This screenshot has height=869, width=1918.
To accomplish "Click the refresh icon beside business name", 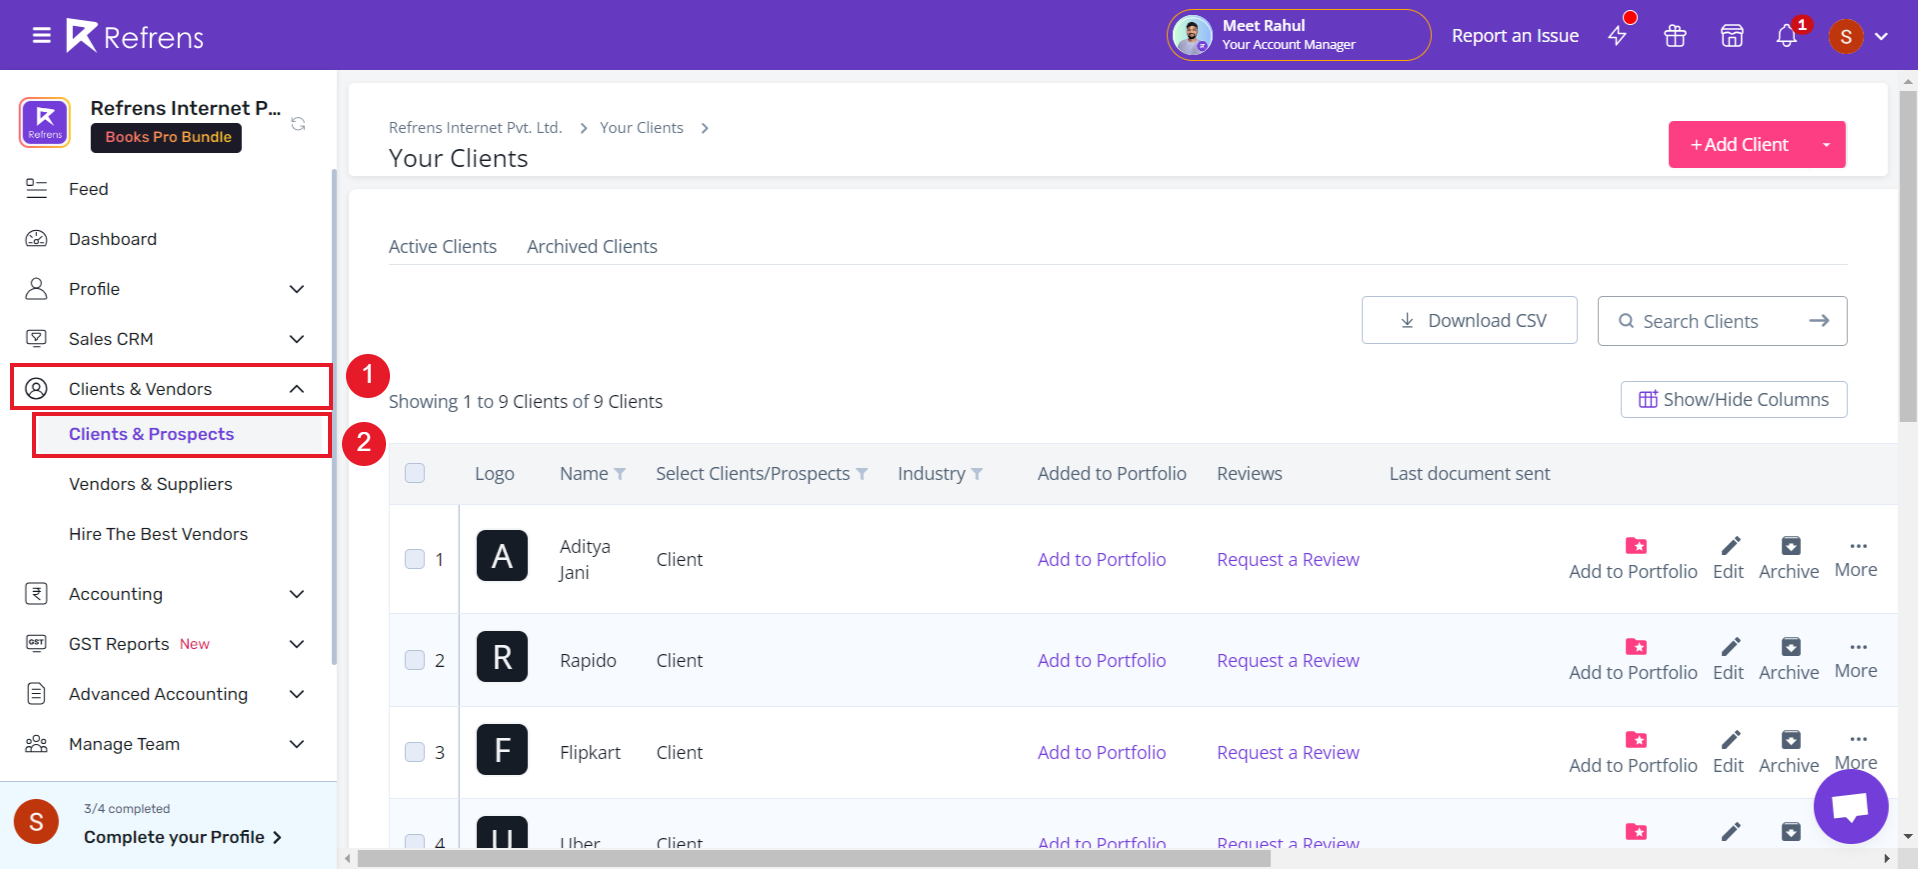I will (298, 124).
